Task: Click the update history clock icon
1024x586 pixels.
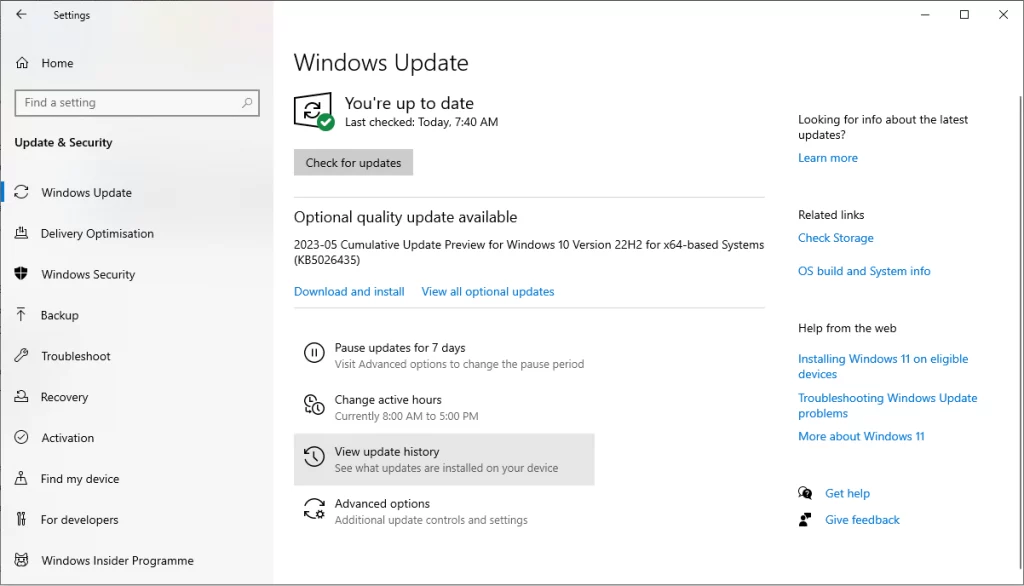Action: click(314, 457)
